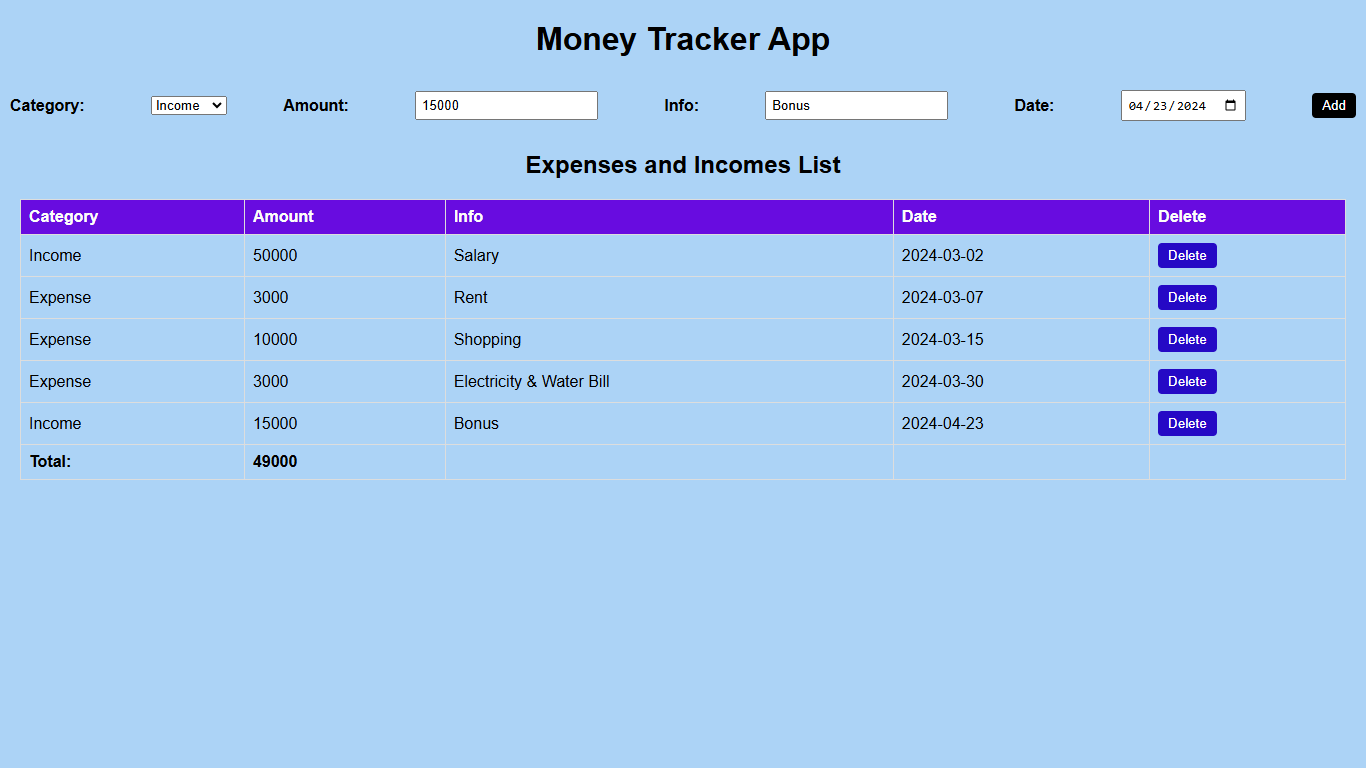Delete the Salary income row
The image size is (1366, 768).
click(1187, 255)
